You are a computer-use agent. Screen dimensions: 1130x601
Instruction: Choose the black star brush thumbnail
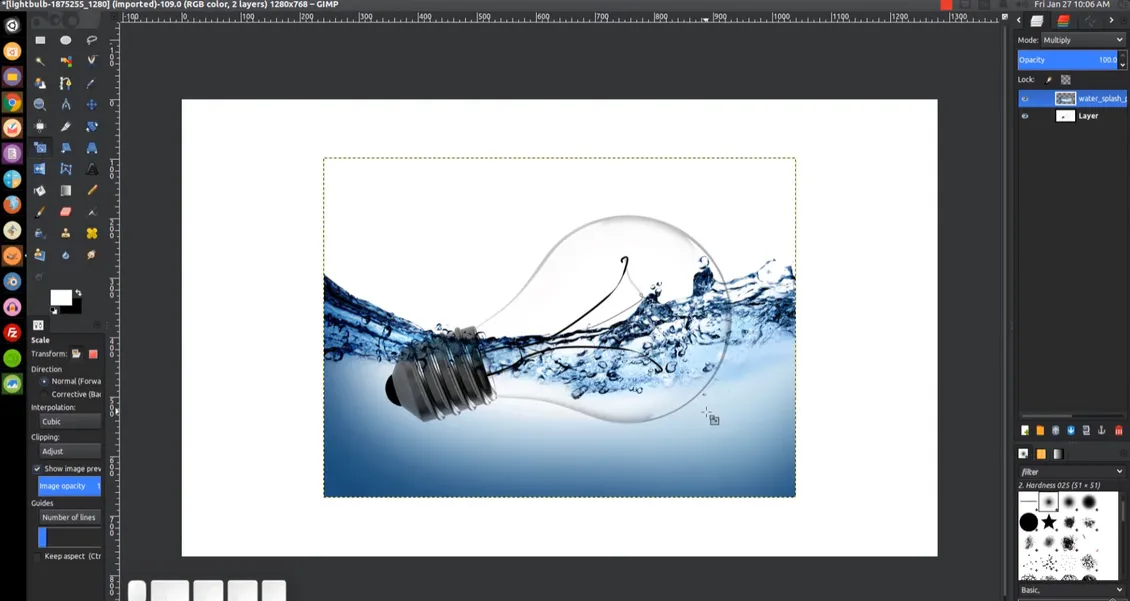pos(1049,522)
